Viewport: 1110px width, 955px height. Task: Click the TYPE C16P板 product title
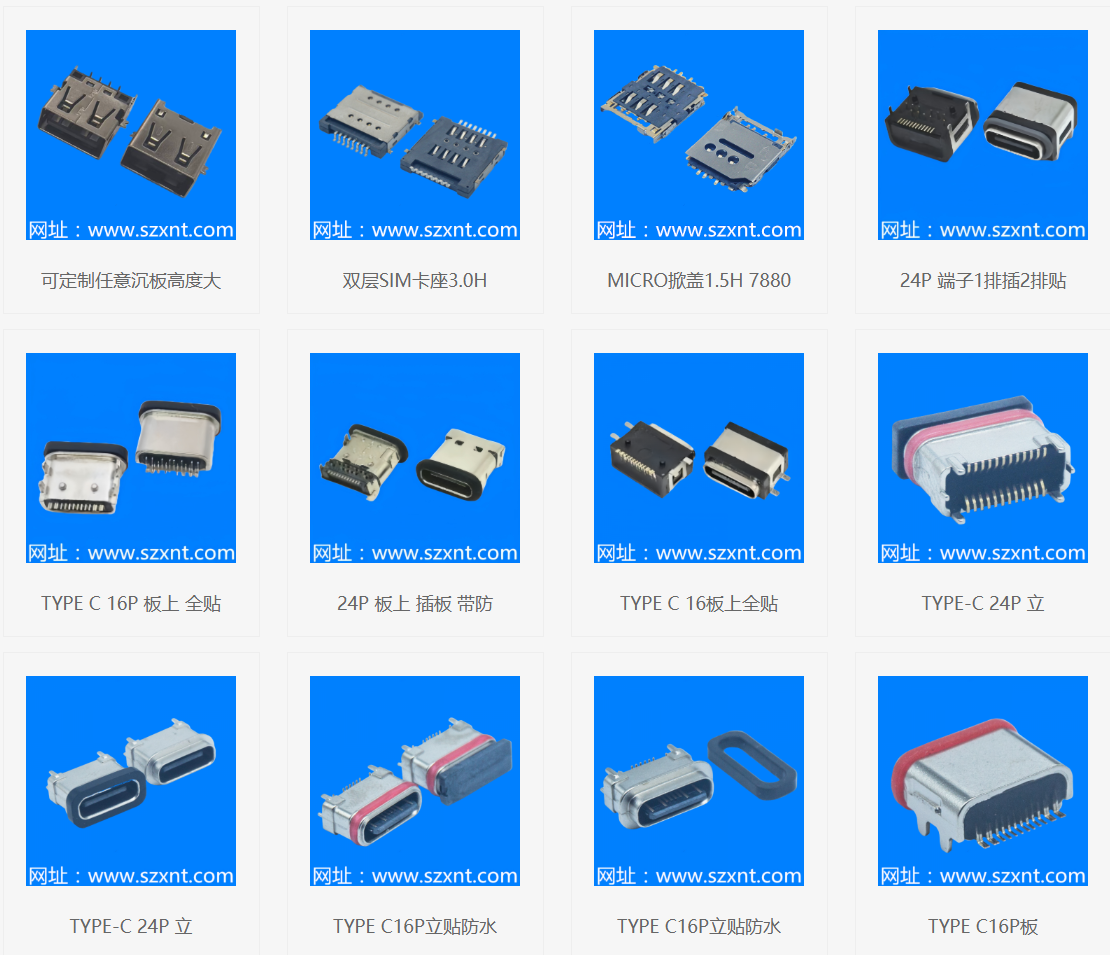(x=983, y=927)
